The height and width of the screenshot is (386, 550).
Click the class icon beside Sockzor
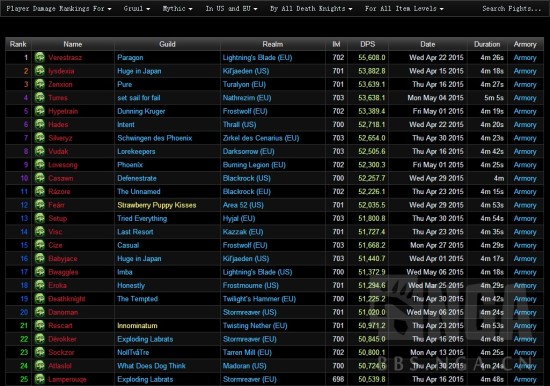click(x=40, y=352)
